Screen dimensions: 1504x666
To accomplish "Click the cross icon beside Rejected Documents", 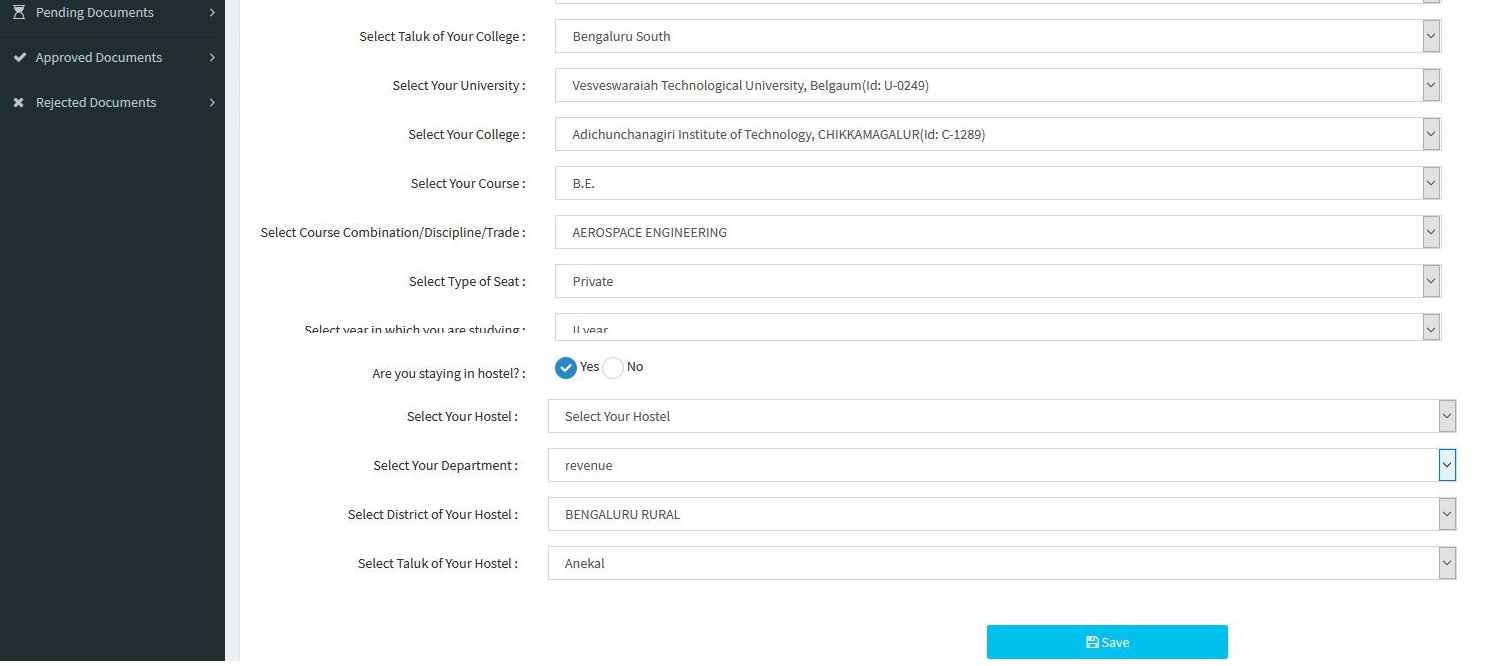I will [x=18, y=102].
